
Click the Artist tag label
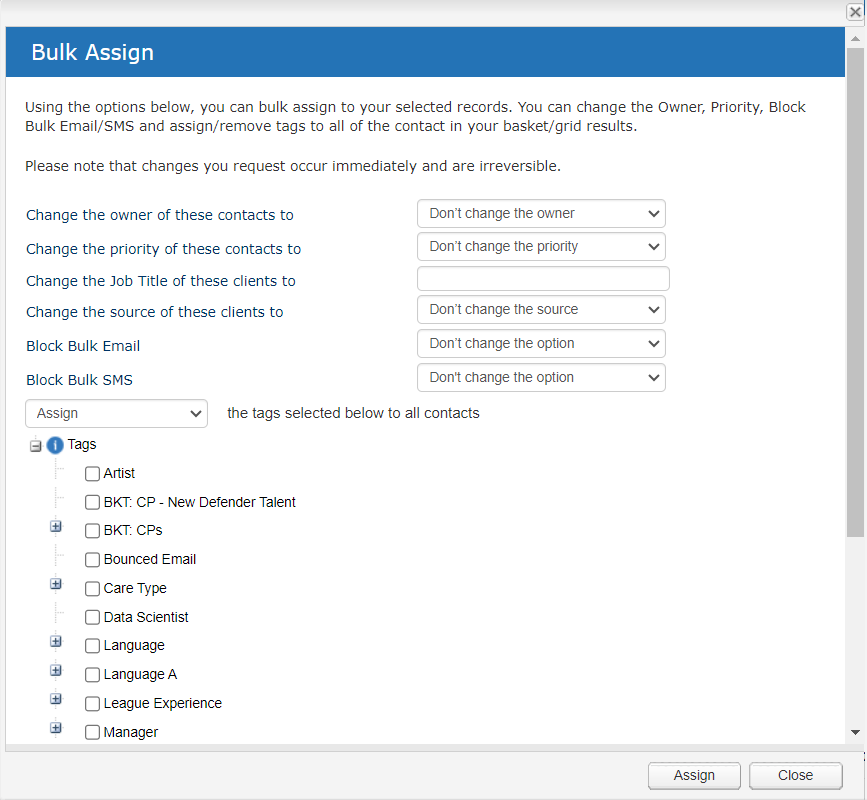tap(119, 474)
